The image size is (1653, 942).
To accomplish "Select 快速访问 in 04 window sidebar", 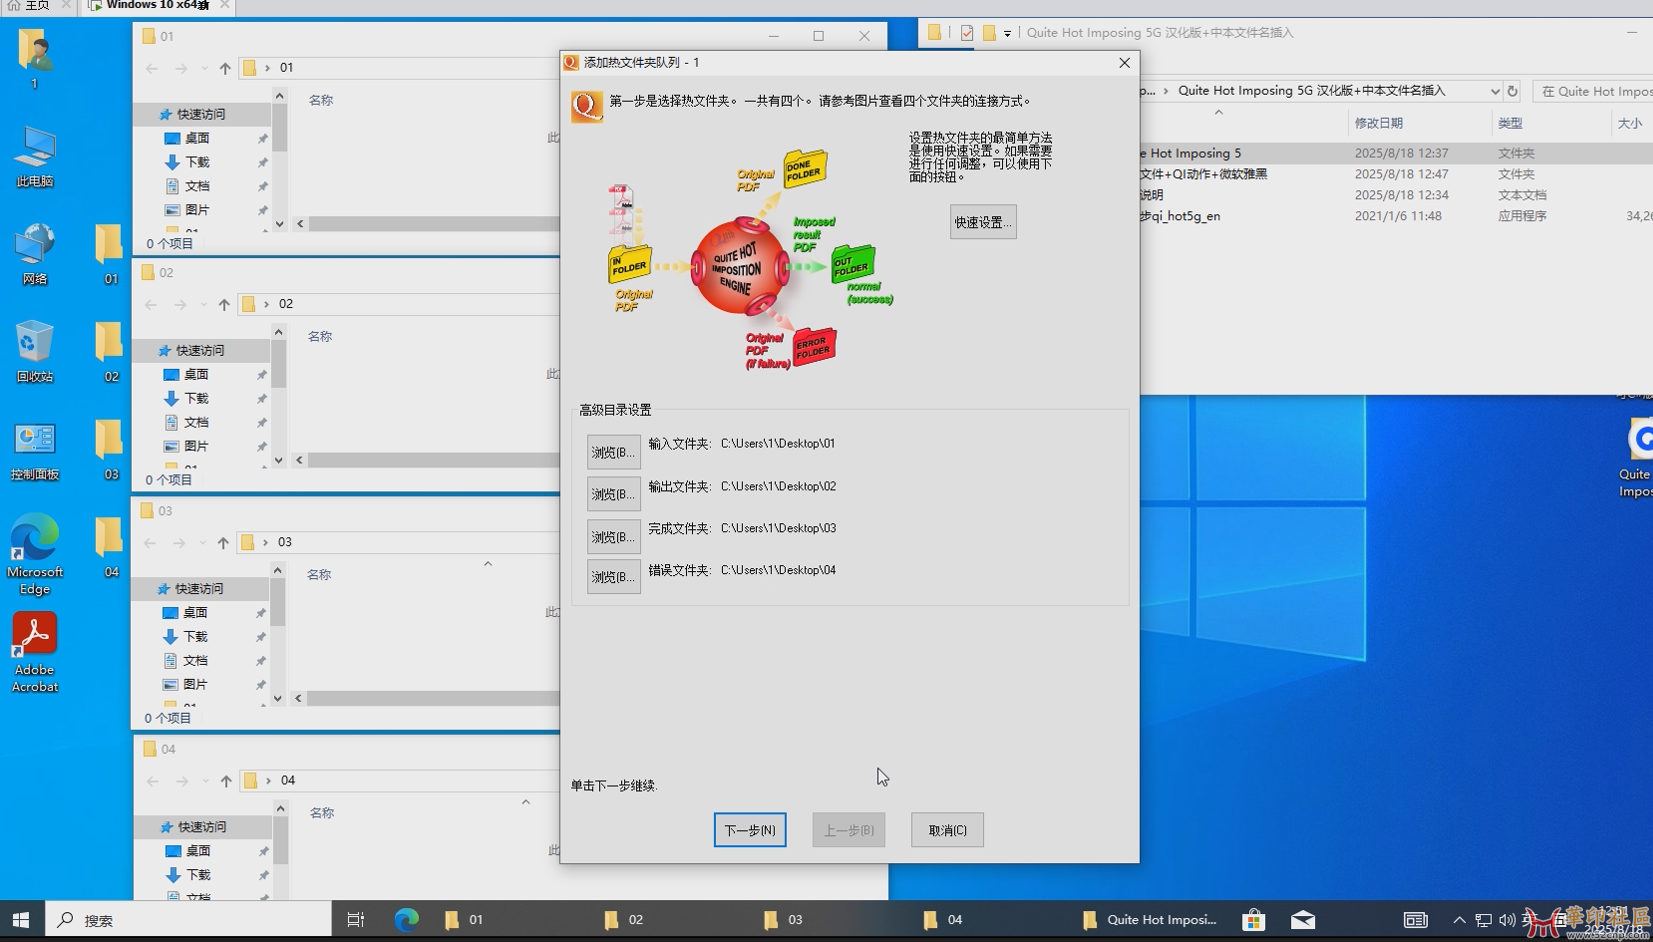I will (x=202, y=827).
